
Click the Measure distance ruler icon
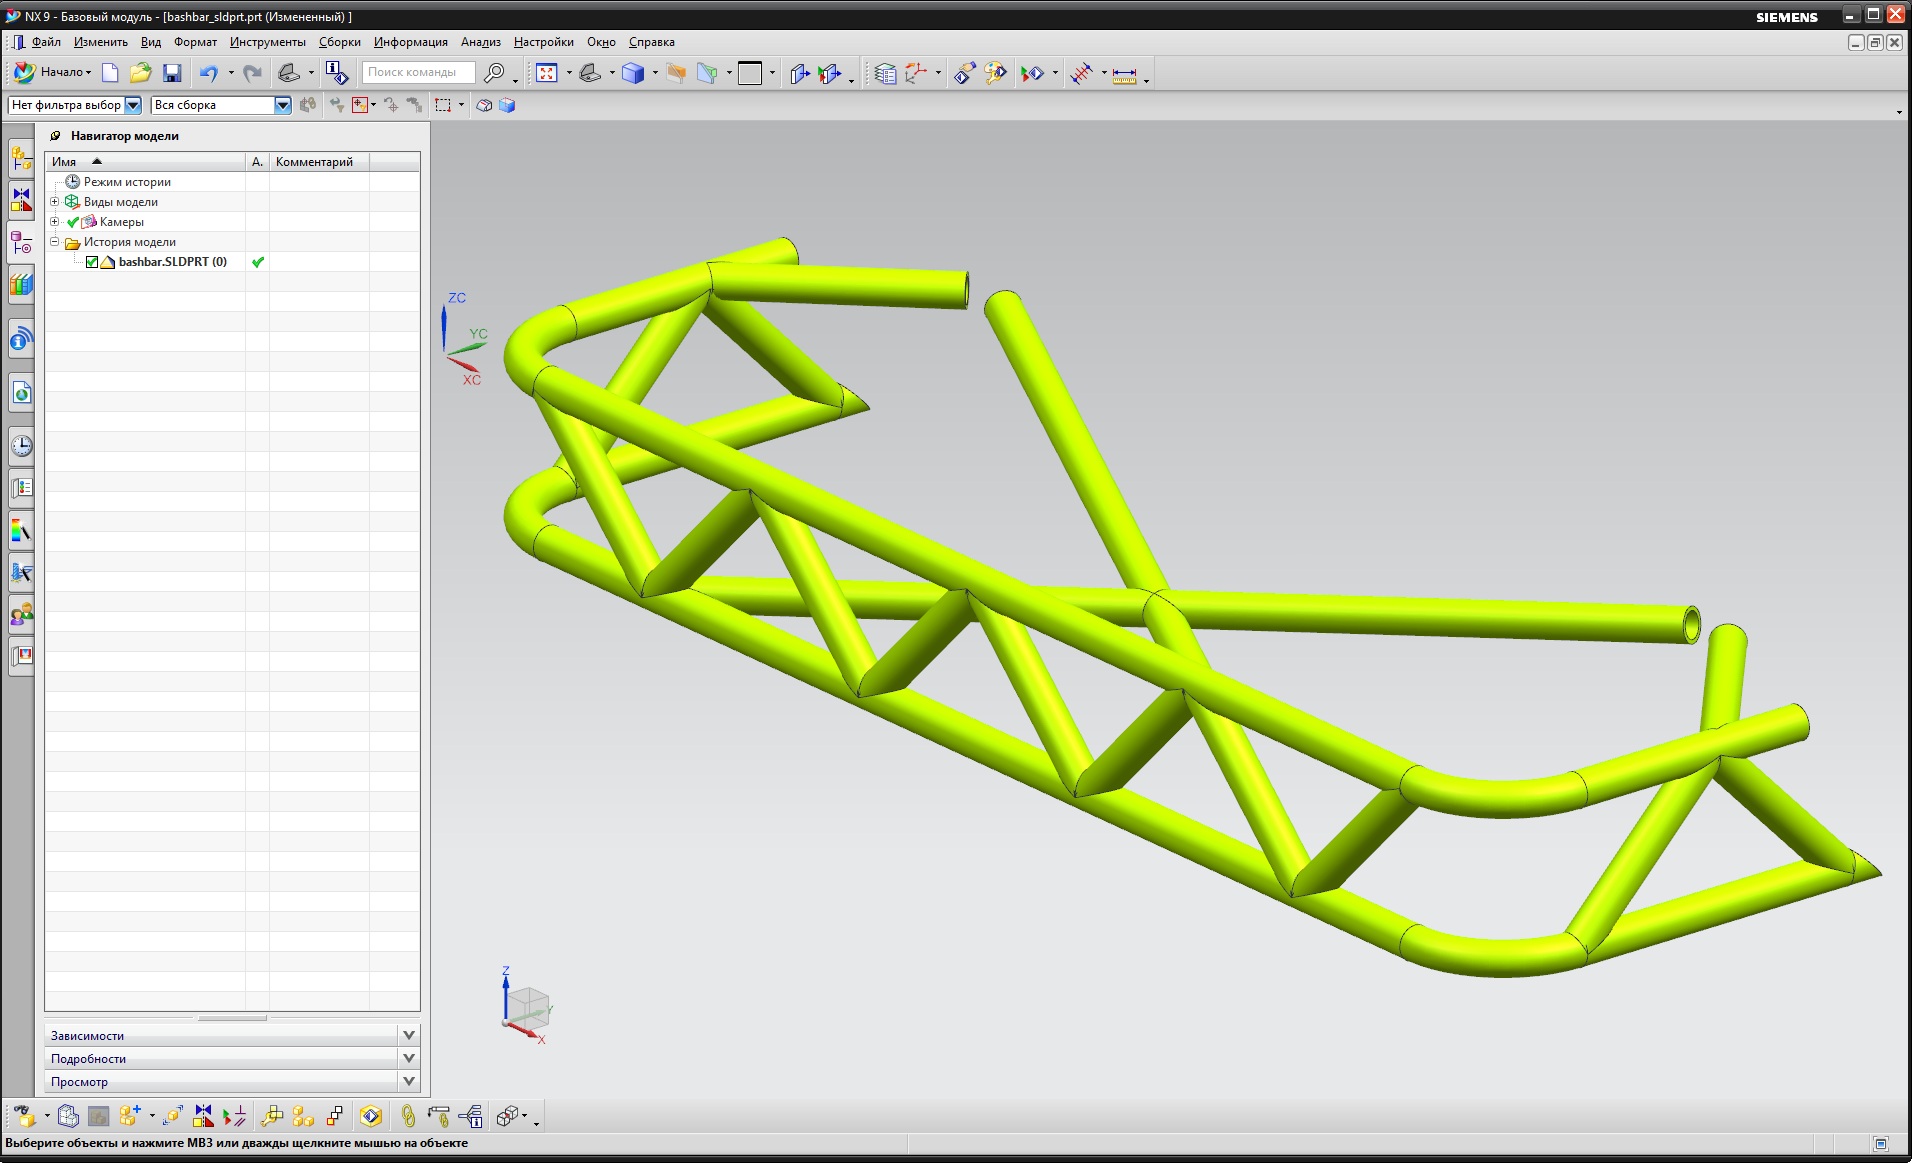point(1124,74)
